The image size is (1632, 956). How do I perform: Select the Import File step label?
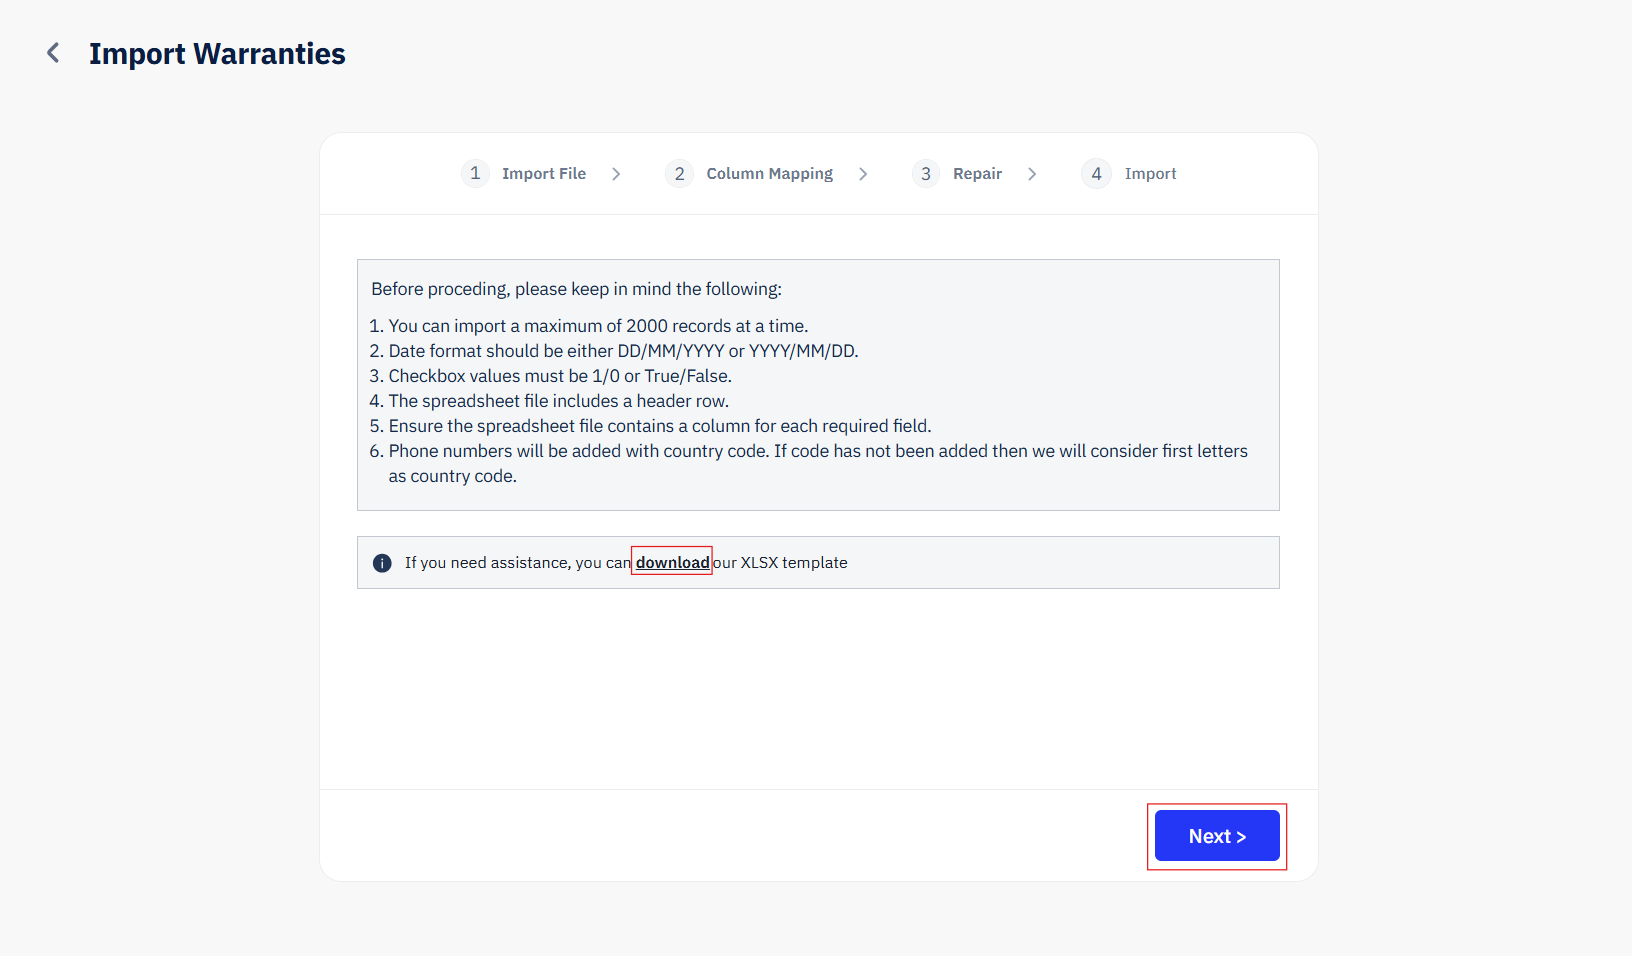click(544, 174)
